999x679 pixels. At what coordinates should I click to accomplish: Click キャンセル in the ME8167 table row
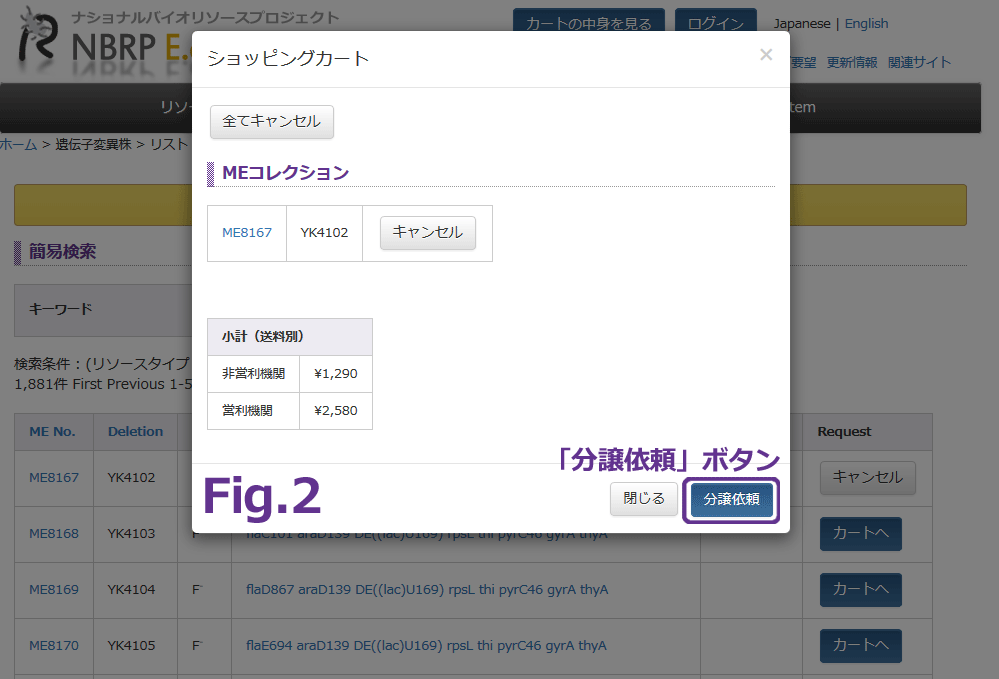click(x=867, y=477)
